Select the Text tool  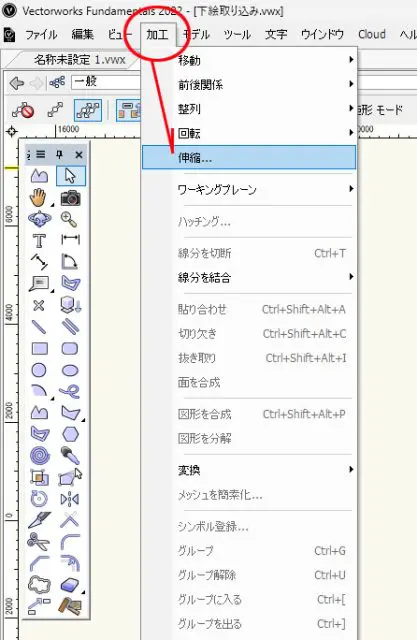pos(39,240)
